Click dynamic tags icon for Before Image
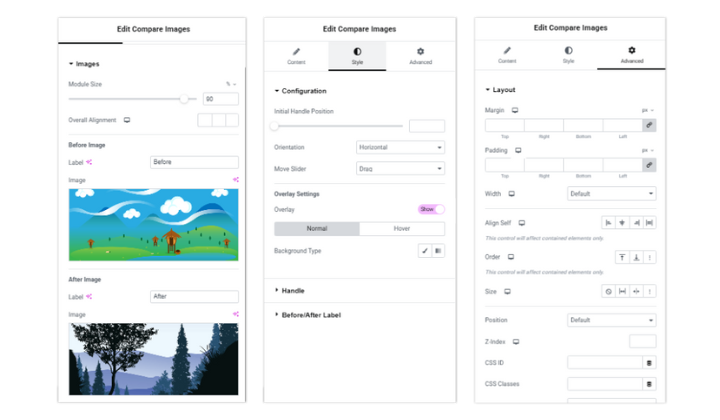The image size is (720, 420). [236, 179]
